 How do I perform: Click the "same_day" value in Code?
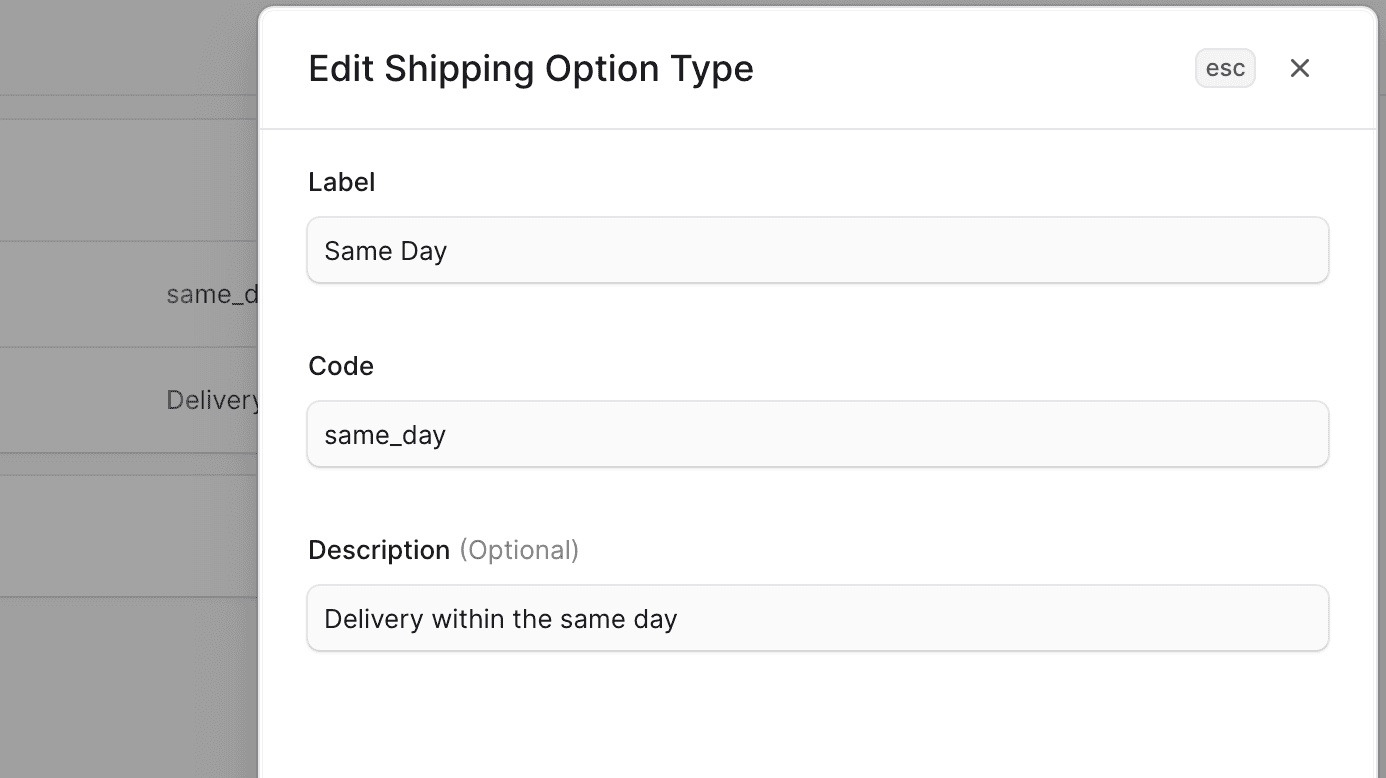click(x=385, y=435)
